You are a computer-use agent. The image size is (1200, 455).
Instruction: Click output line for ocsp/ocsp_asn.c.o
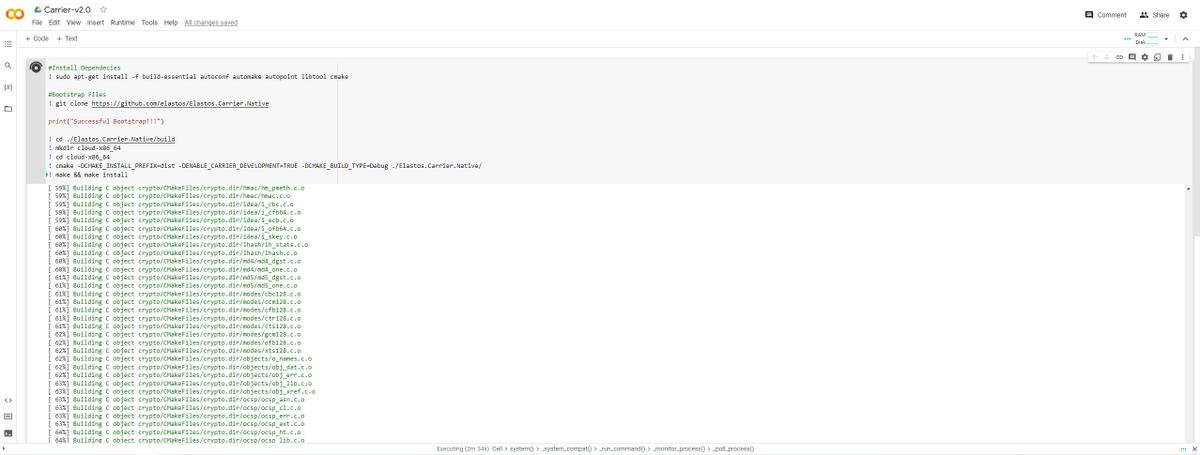tap(180, 399)
